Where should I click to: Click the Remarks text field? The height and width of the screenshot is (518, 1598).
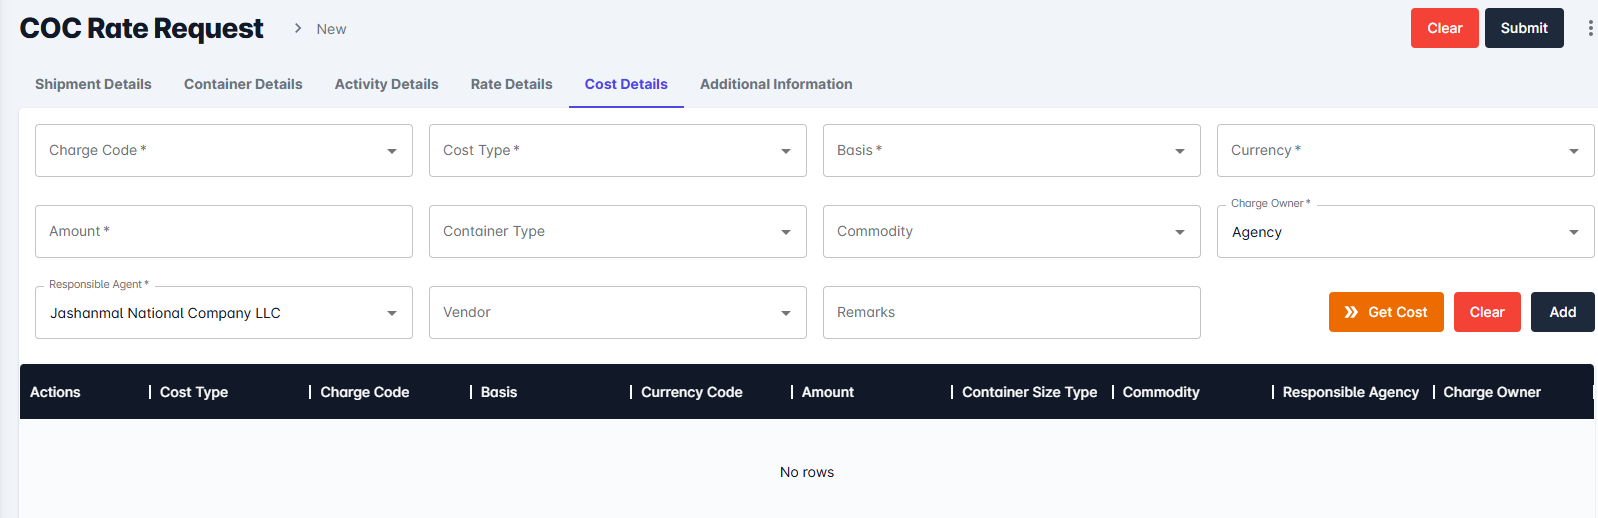(x=1011, y=313)
